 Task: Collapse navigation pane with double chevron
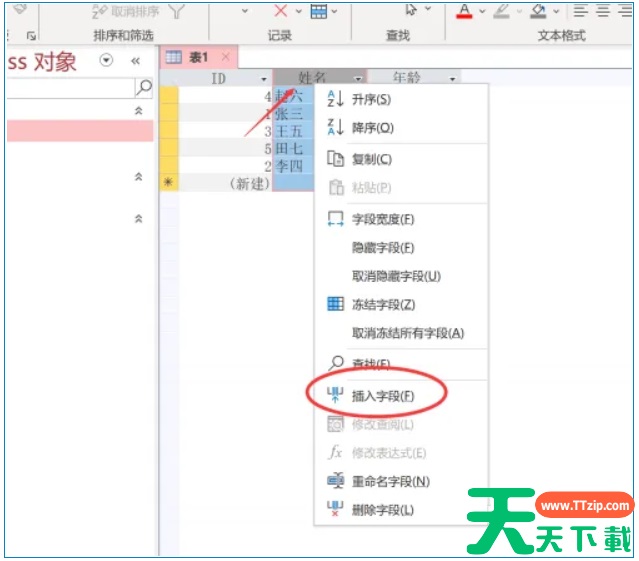click(135, 61)
